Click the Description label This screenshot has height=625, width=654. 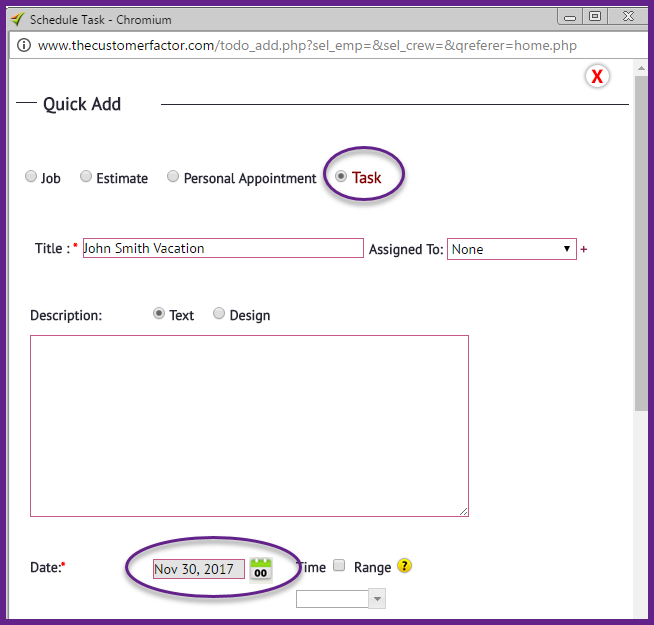coord(66,315)
